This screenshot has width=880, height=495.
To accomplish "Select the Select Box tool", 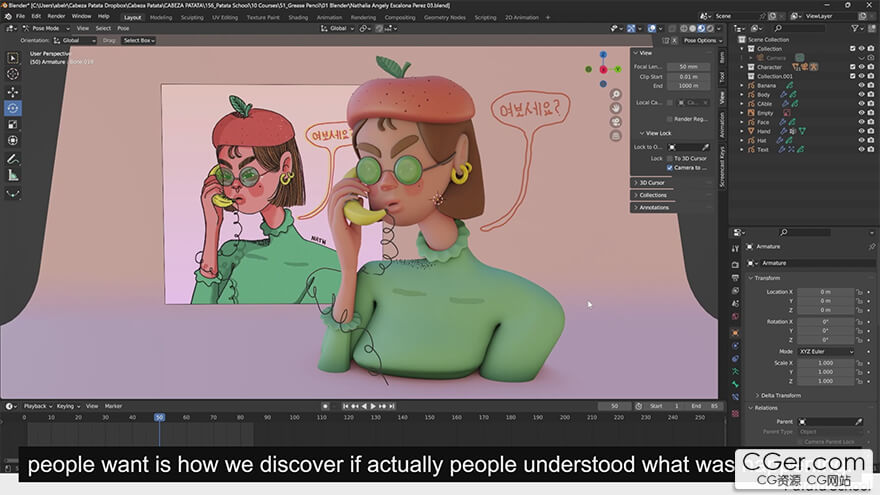I will [12, 58].
